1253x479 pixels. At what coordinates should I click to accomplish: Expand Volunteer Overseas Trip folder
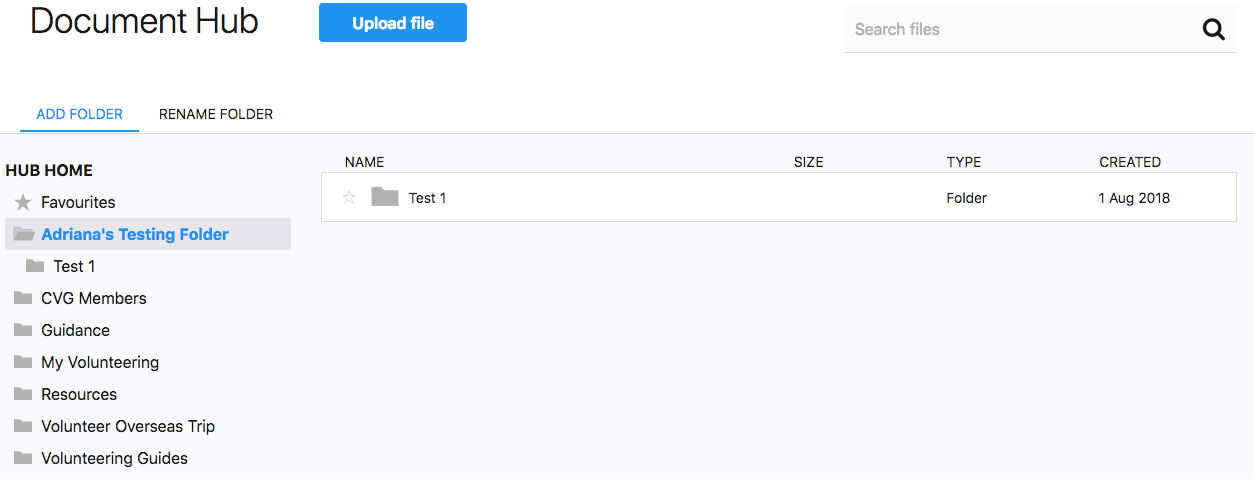[128, 426]
